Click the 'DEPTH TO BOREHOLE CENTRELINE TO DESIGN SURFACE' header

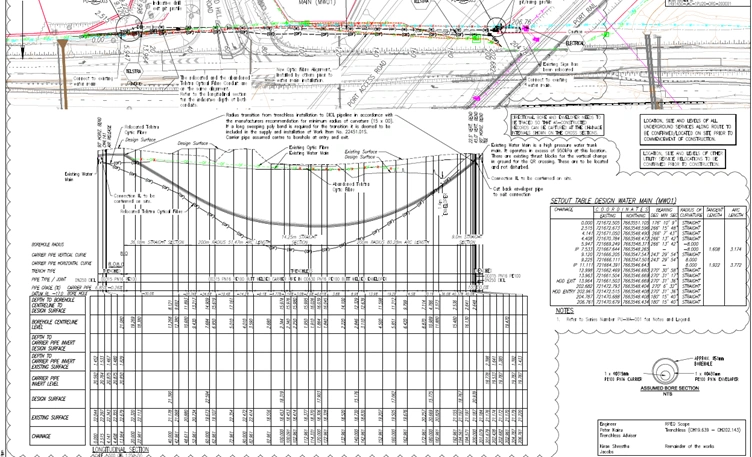[x=53, y=305]
